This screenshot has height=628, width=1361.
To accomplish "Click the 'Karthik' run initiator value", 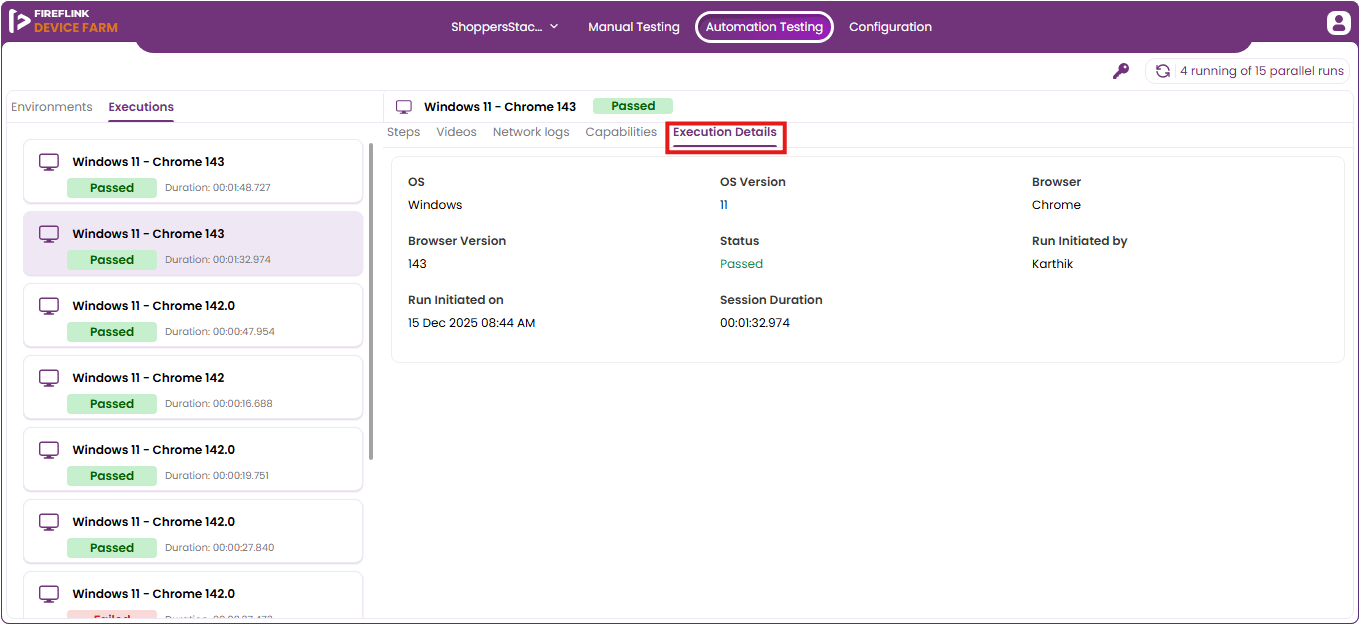I will click(x=1052, y=264).
